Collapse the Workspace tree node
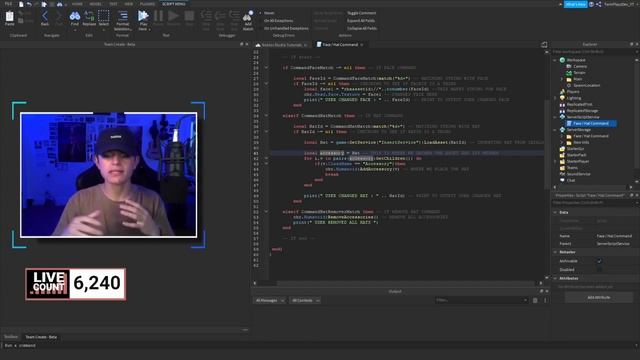This screenshot has height=360, width=640. click(555, 60)
